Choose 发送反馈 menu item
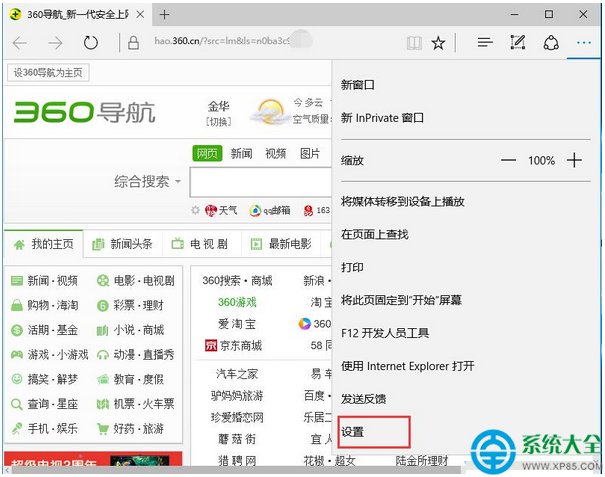This screenshot has width=605, height=477. tap(363, 399)
